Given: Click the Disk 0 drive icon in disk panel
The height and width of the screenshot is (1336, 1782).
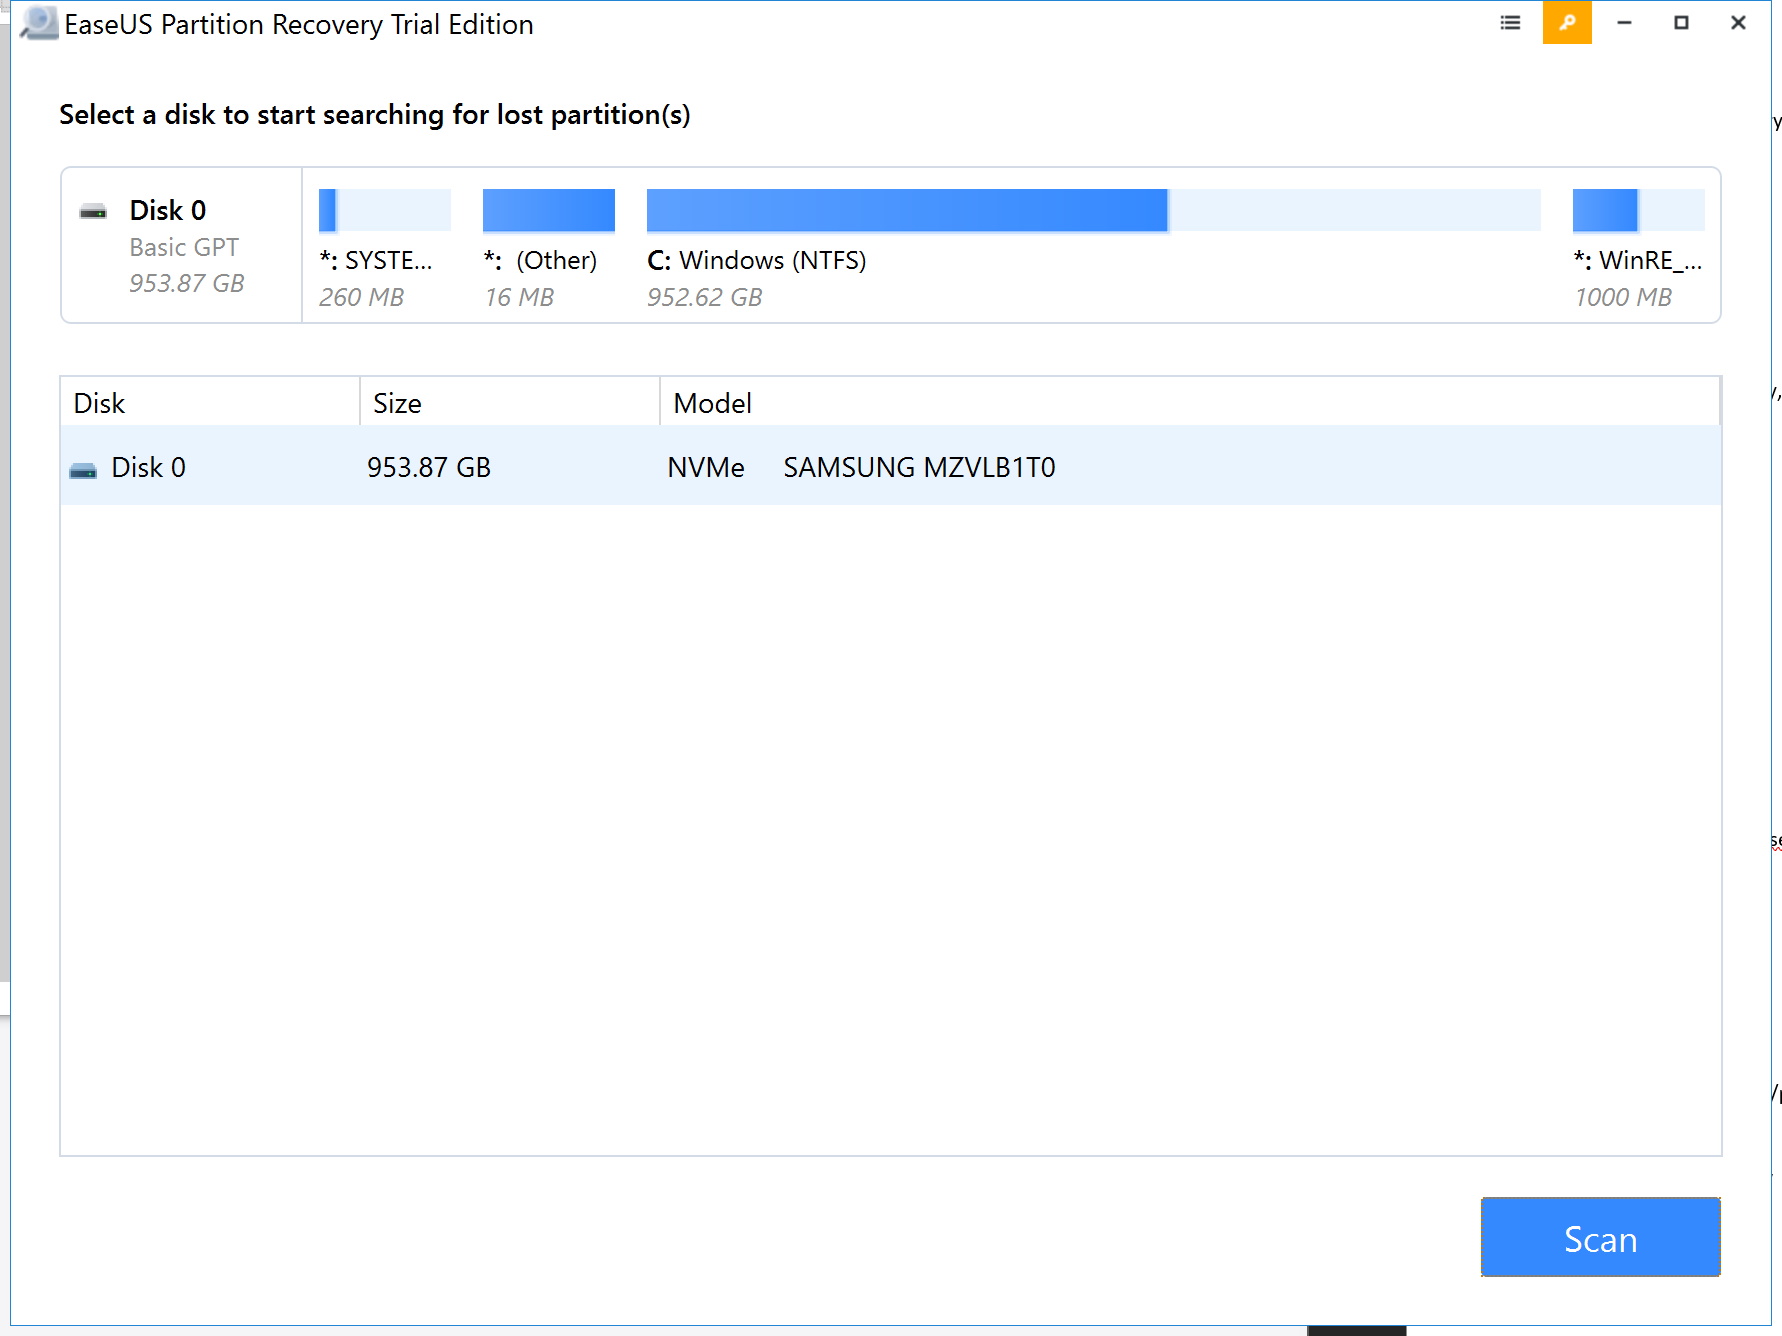Looking at the screenshot, I should click(93, 211).
